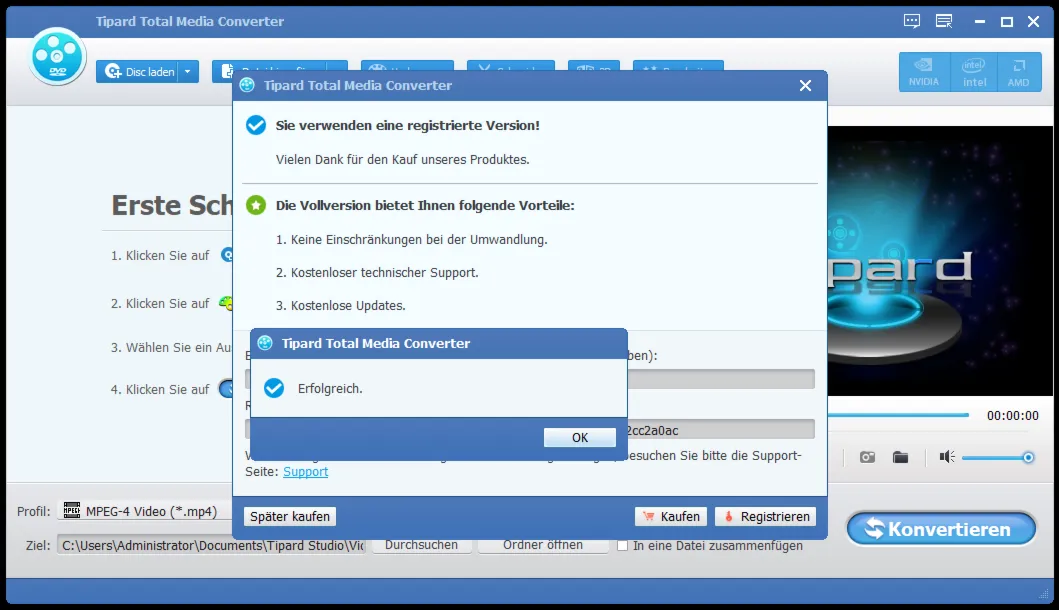Click the Kaufen button
The width and height of the screenshot is (1059, 610).
671,516
